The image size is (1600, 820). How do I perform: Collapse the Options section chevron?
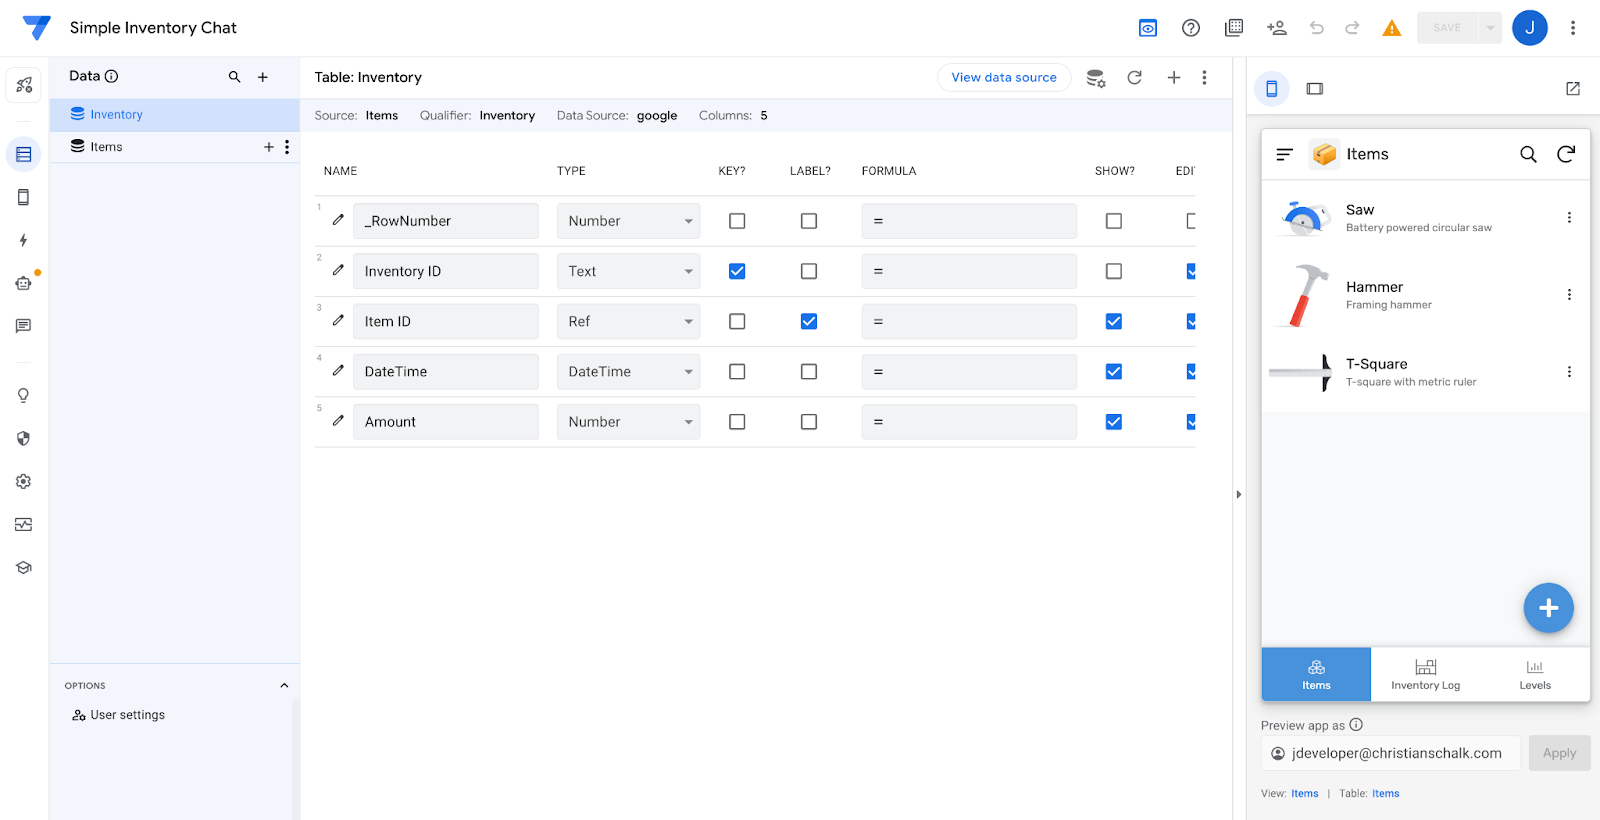(x=284, y=686)
